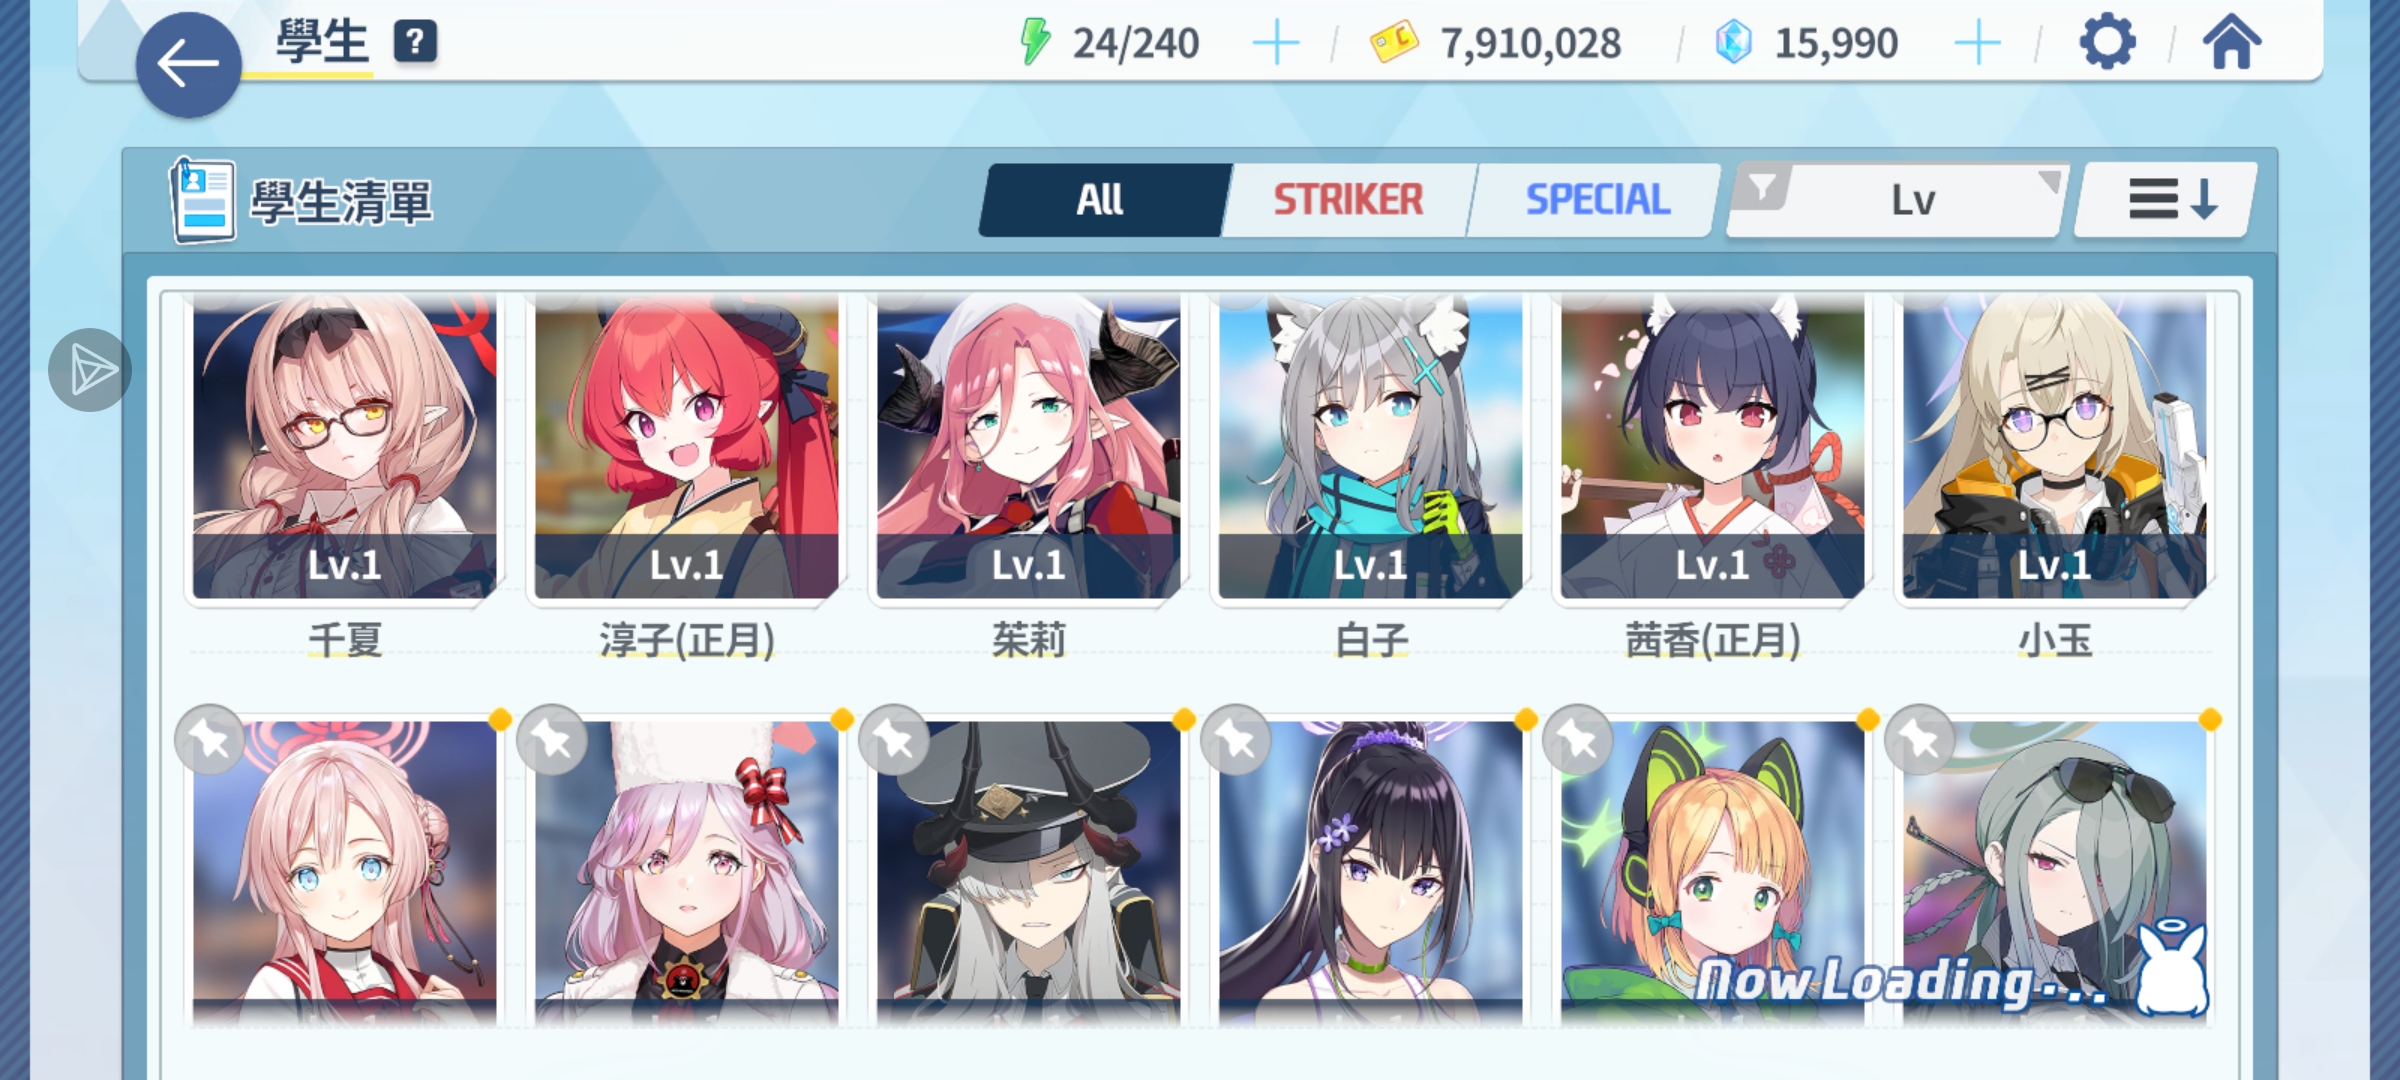
Task: Switch sort order with descending arrow button
Action: point(2166,199)
